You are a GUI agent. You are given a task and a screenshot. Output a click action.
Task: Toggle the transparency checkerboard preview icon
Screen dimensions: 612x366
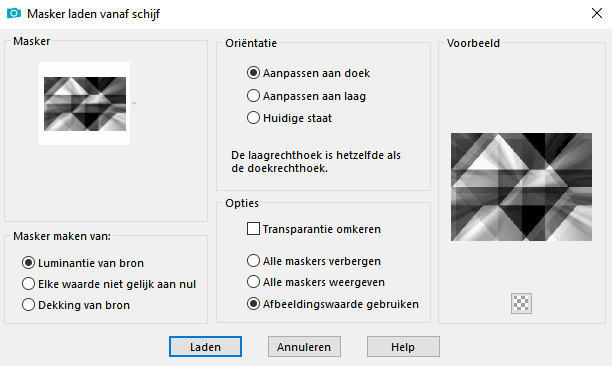(x=521, y=303)
